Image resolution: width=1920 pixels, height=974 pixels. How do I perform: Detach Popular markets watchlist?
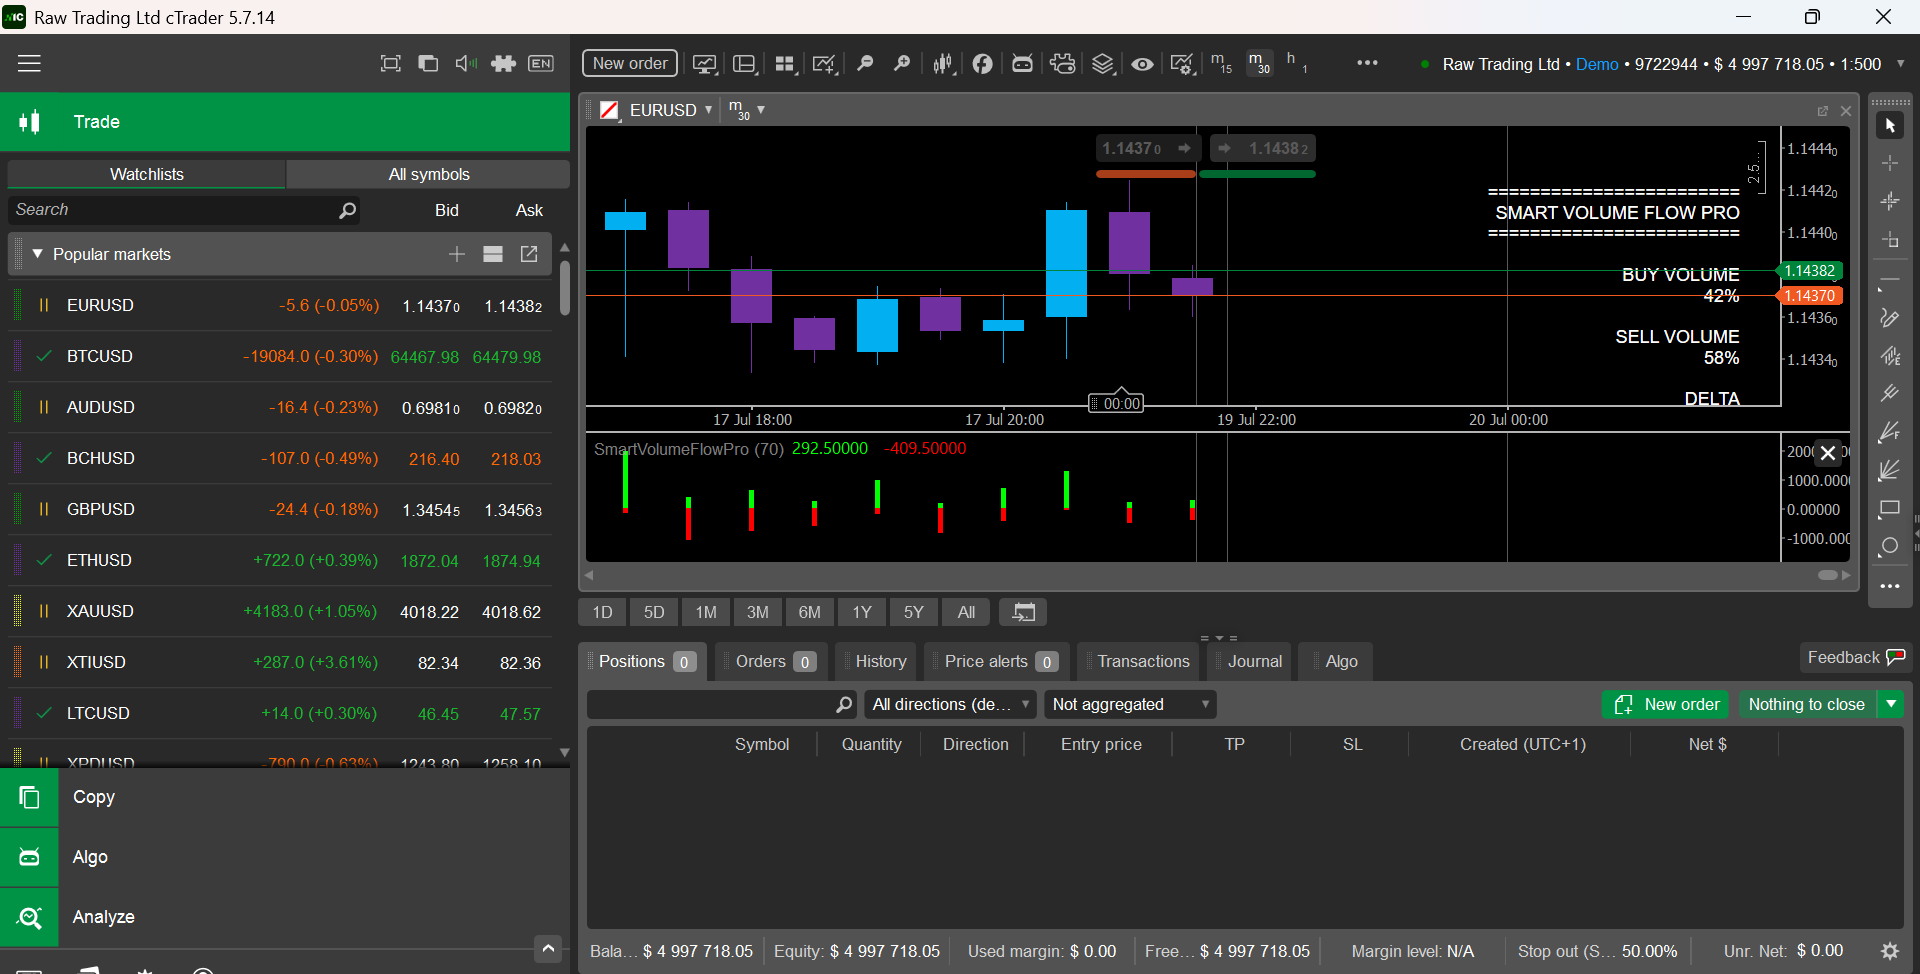pyautogui.click(x=529, y=254)
